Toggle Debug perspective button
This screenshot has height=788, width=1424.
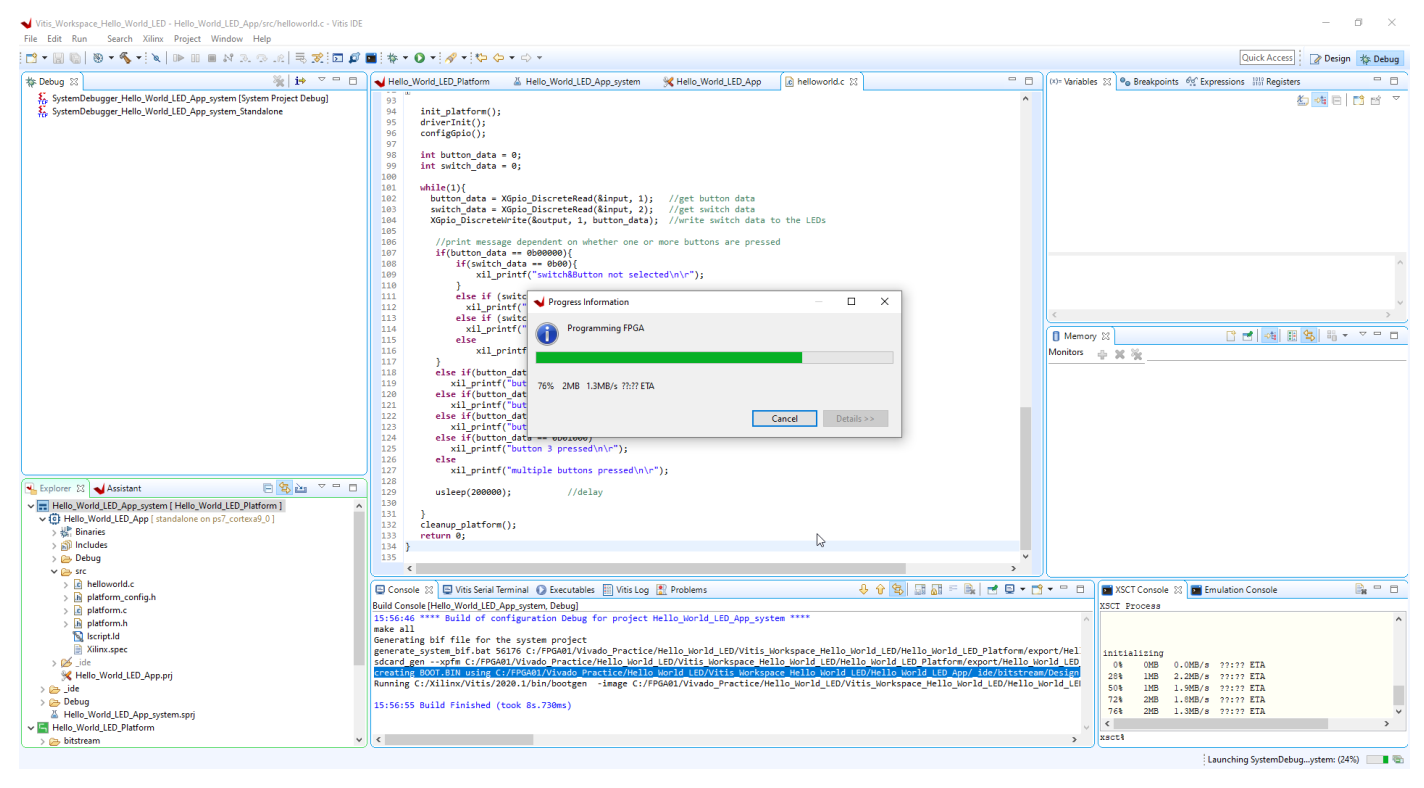tap(1379, 58)
